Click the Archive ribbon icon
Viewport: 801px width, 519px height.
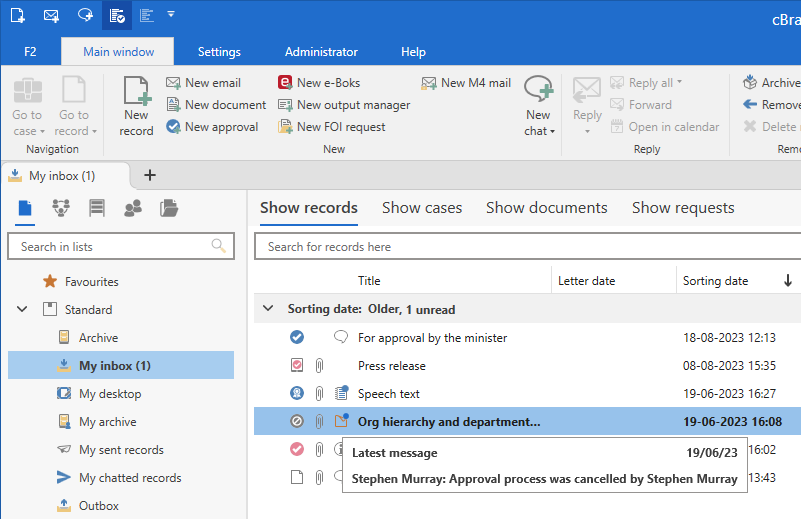pyautogui.click(x=750, y=83)
